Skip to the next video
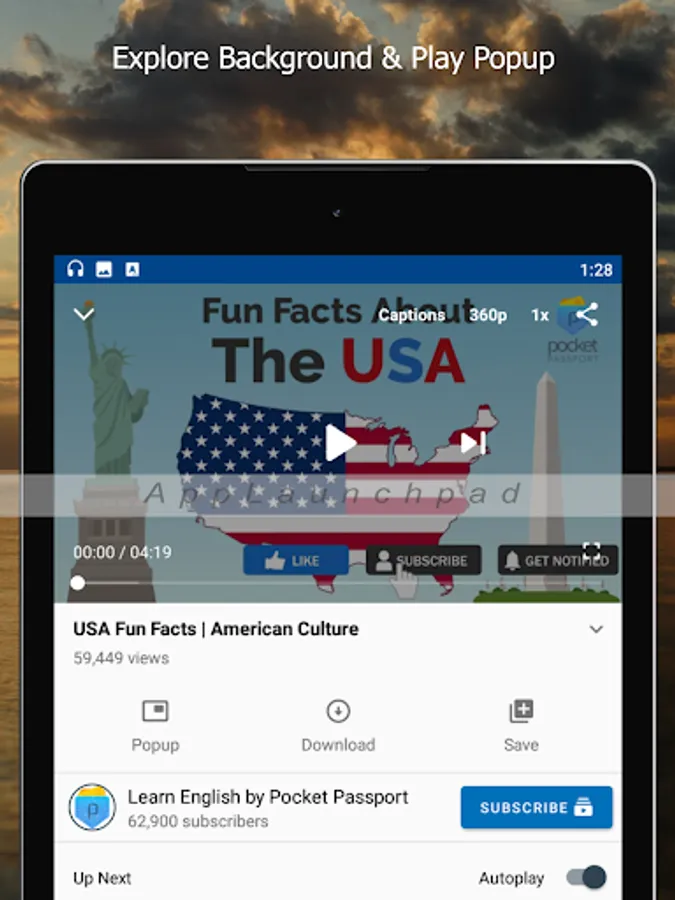The height and width of the screenshot is (900, 675). point(473,443)
